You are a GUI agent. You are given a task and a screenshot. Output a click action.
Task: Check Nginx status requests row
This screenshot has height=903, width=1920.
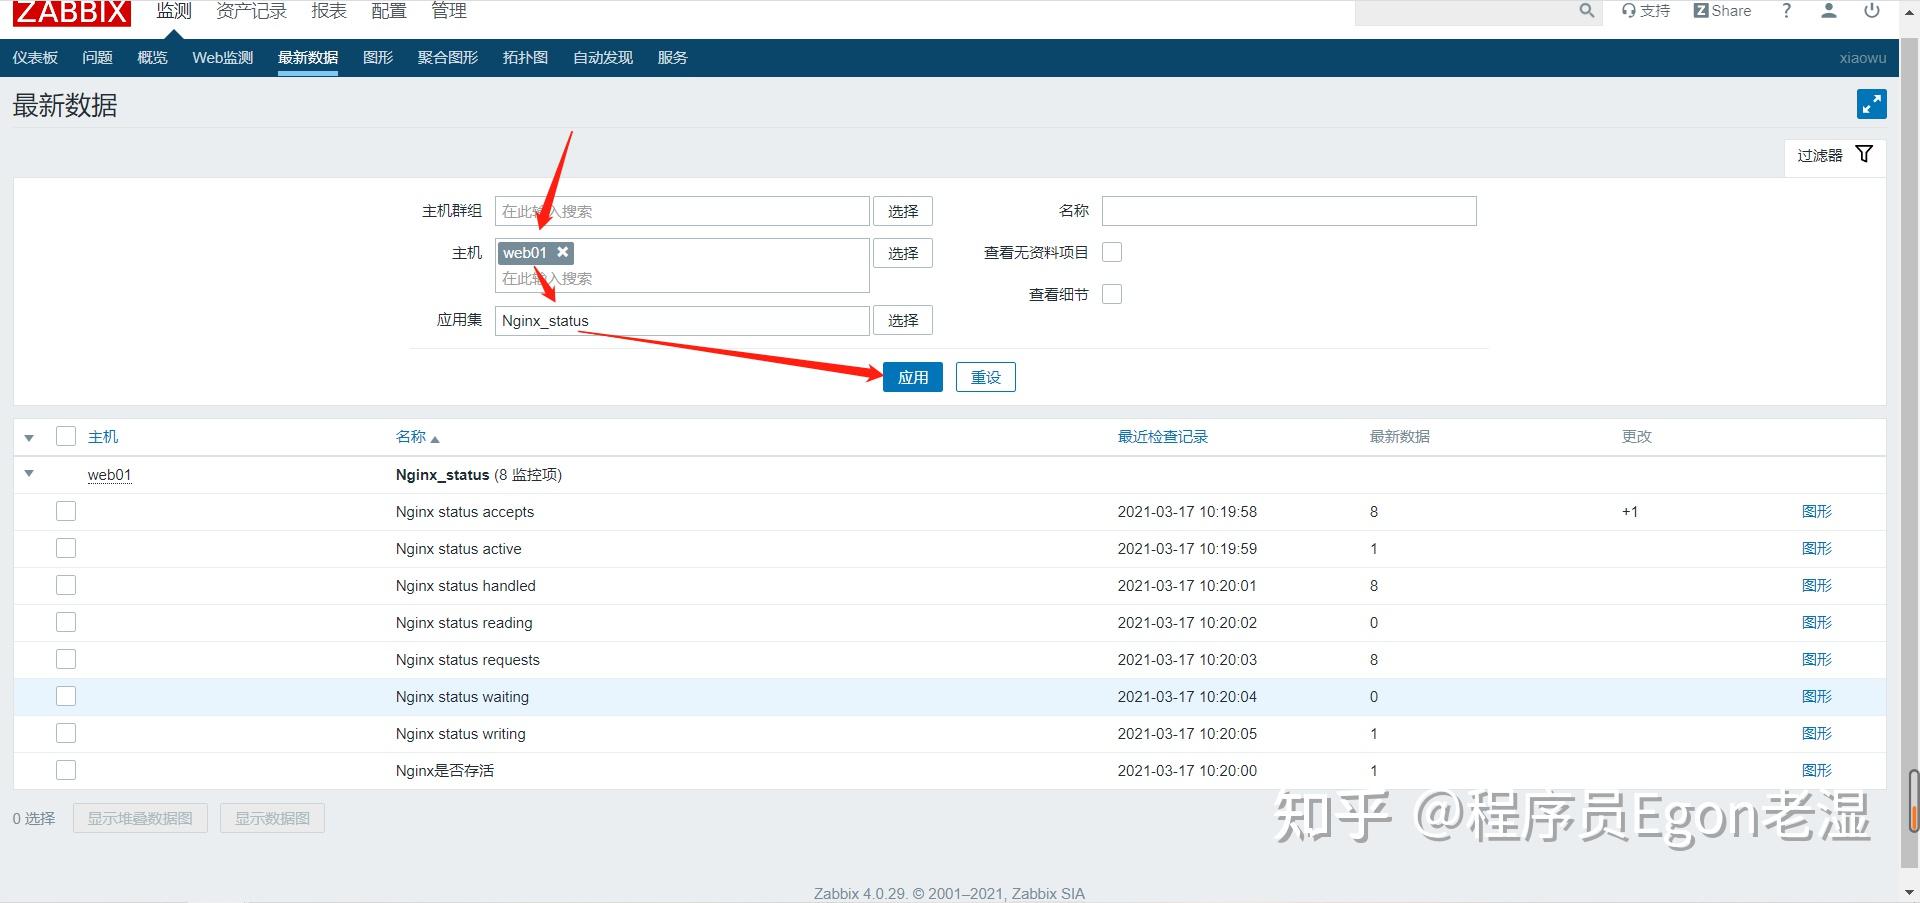click(x=66, y=659)
